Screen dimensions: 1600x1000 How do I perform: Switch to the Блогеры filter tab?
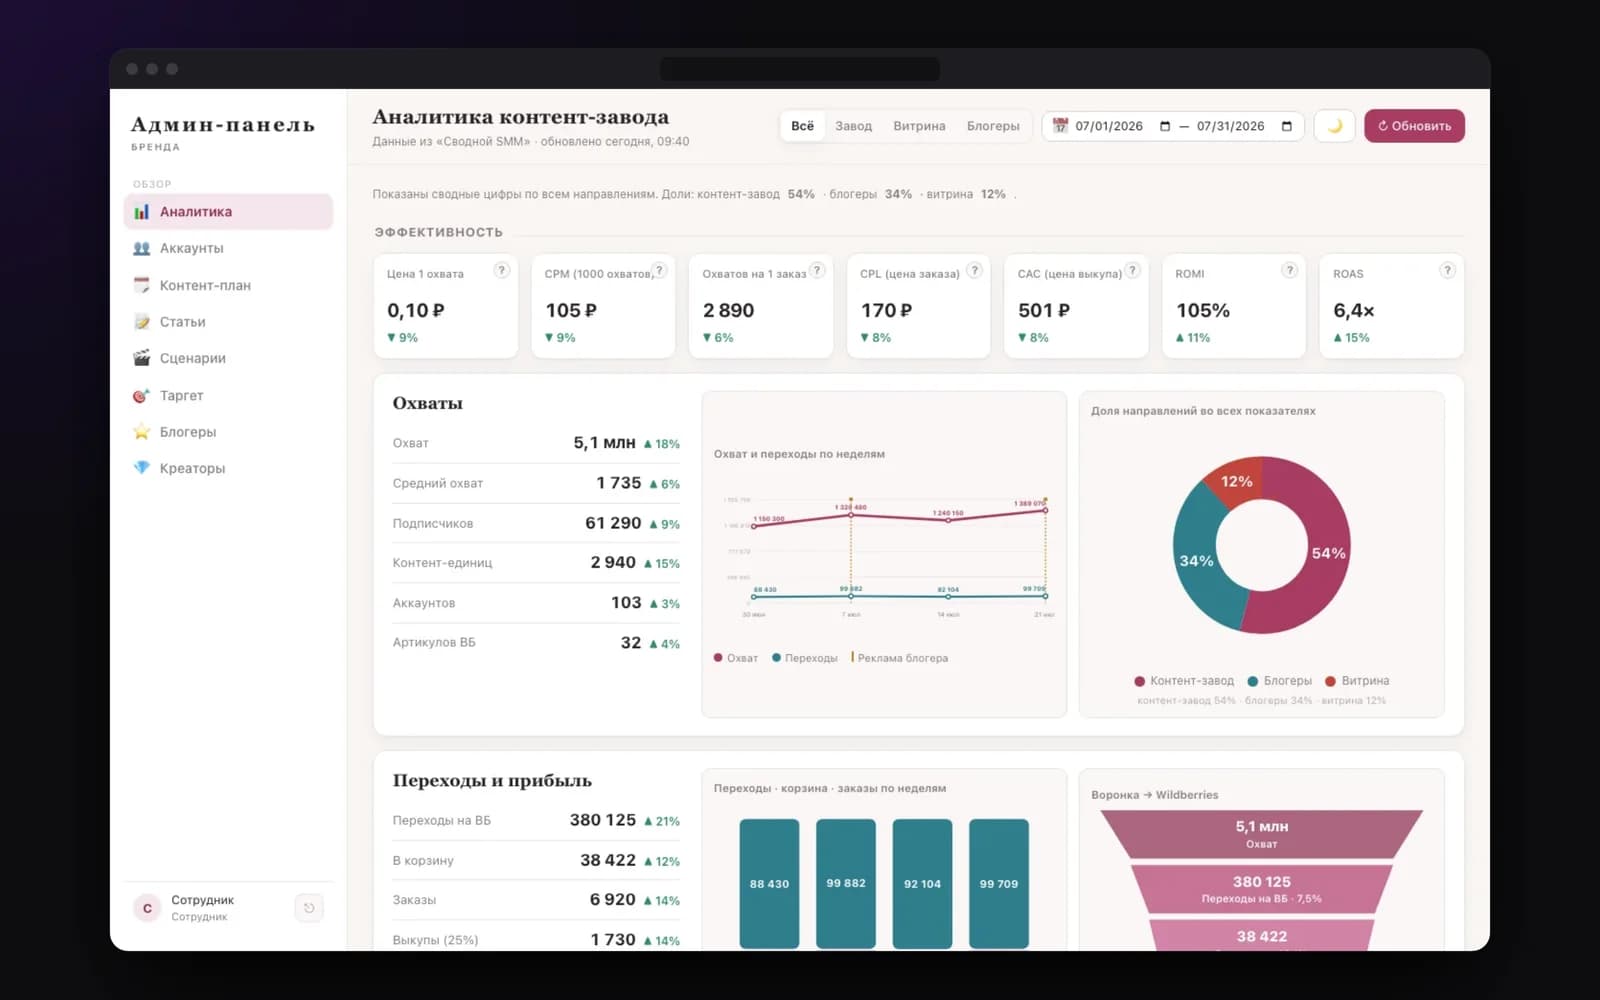(993, 126)
